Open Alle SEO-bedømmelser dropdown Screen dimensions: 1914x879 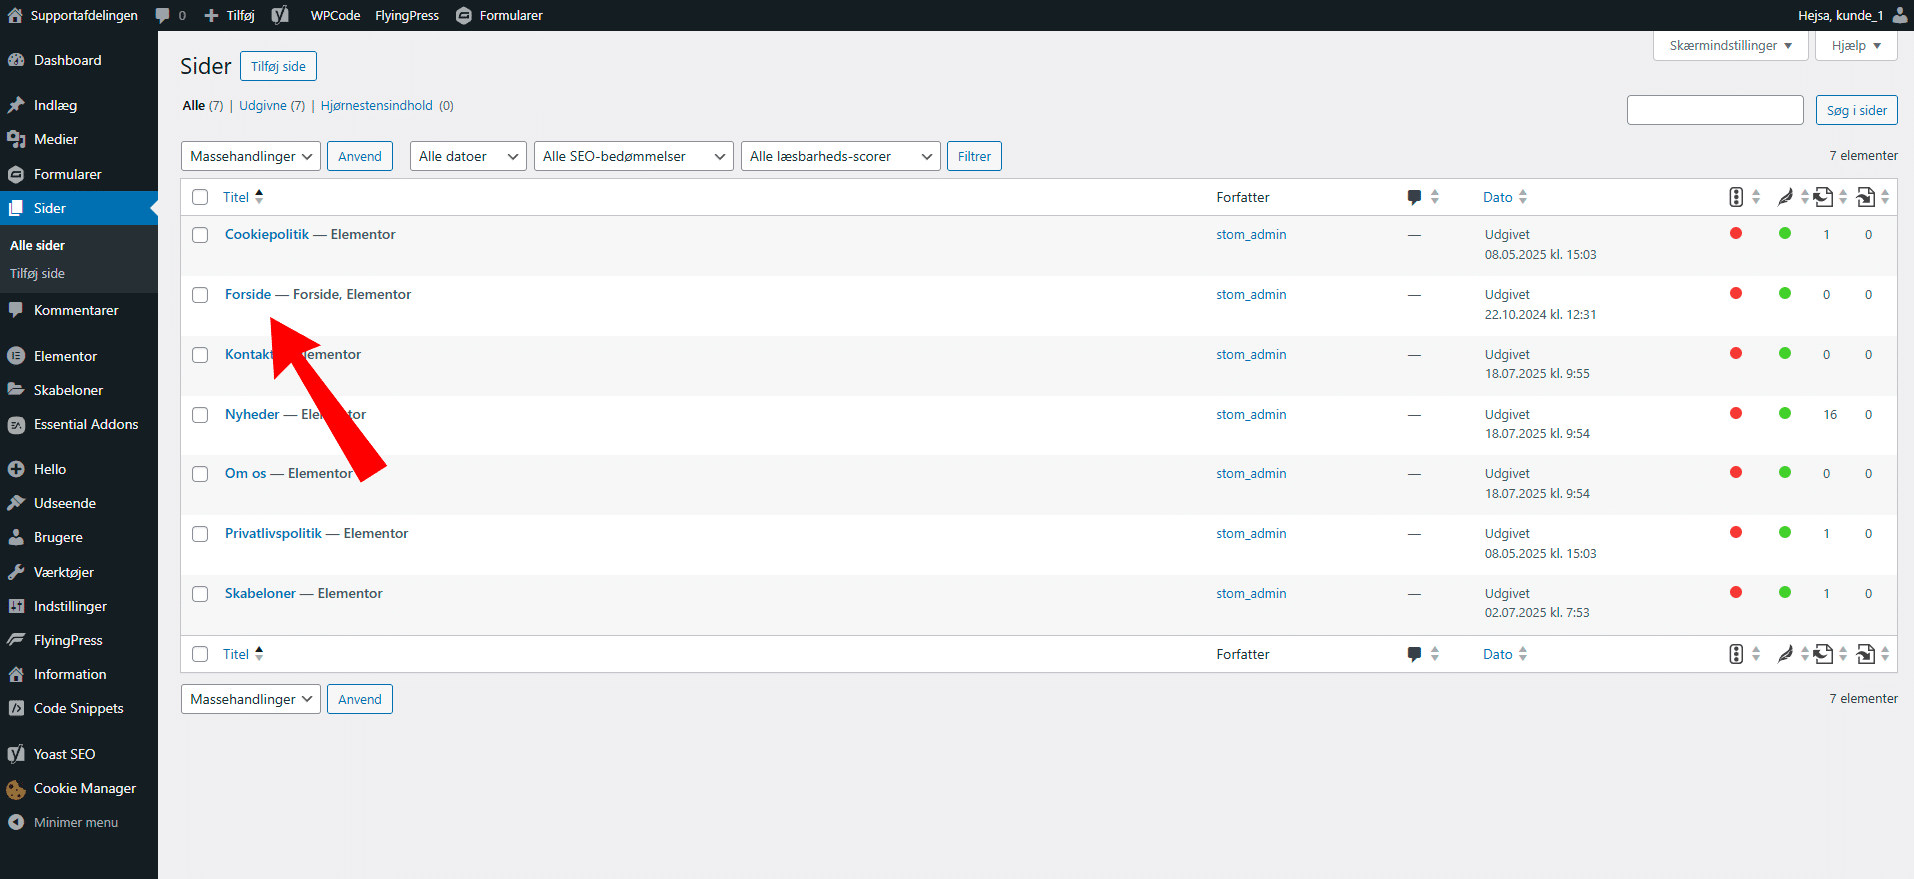(x=634, y=156)
